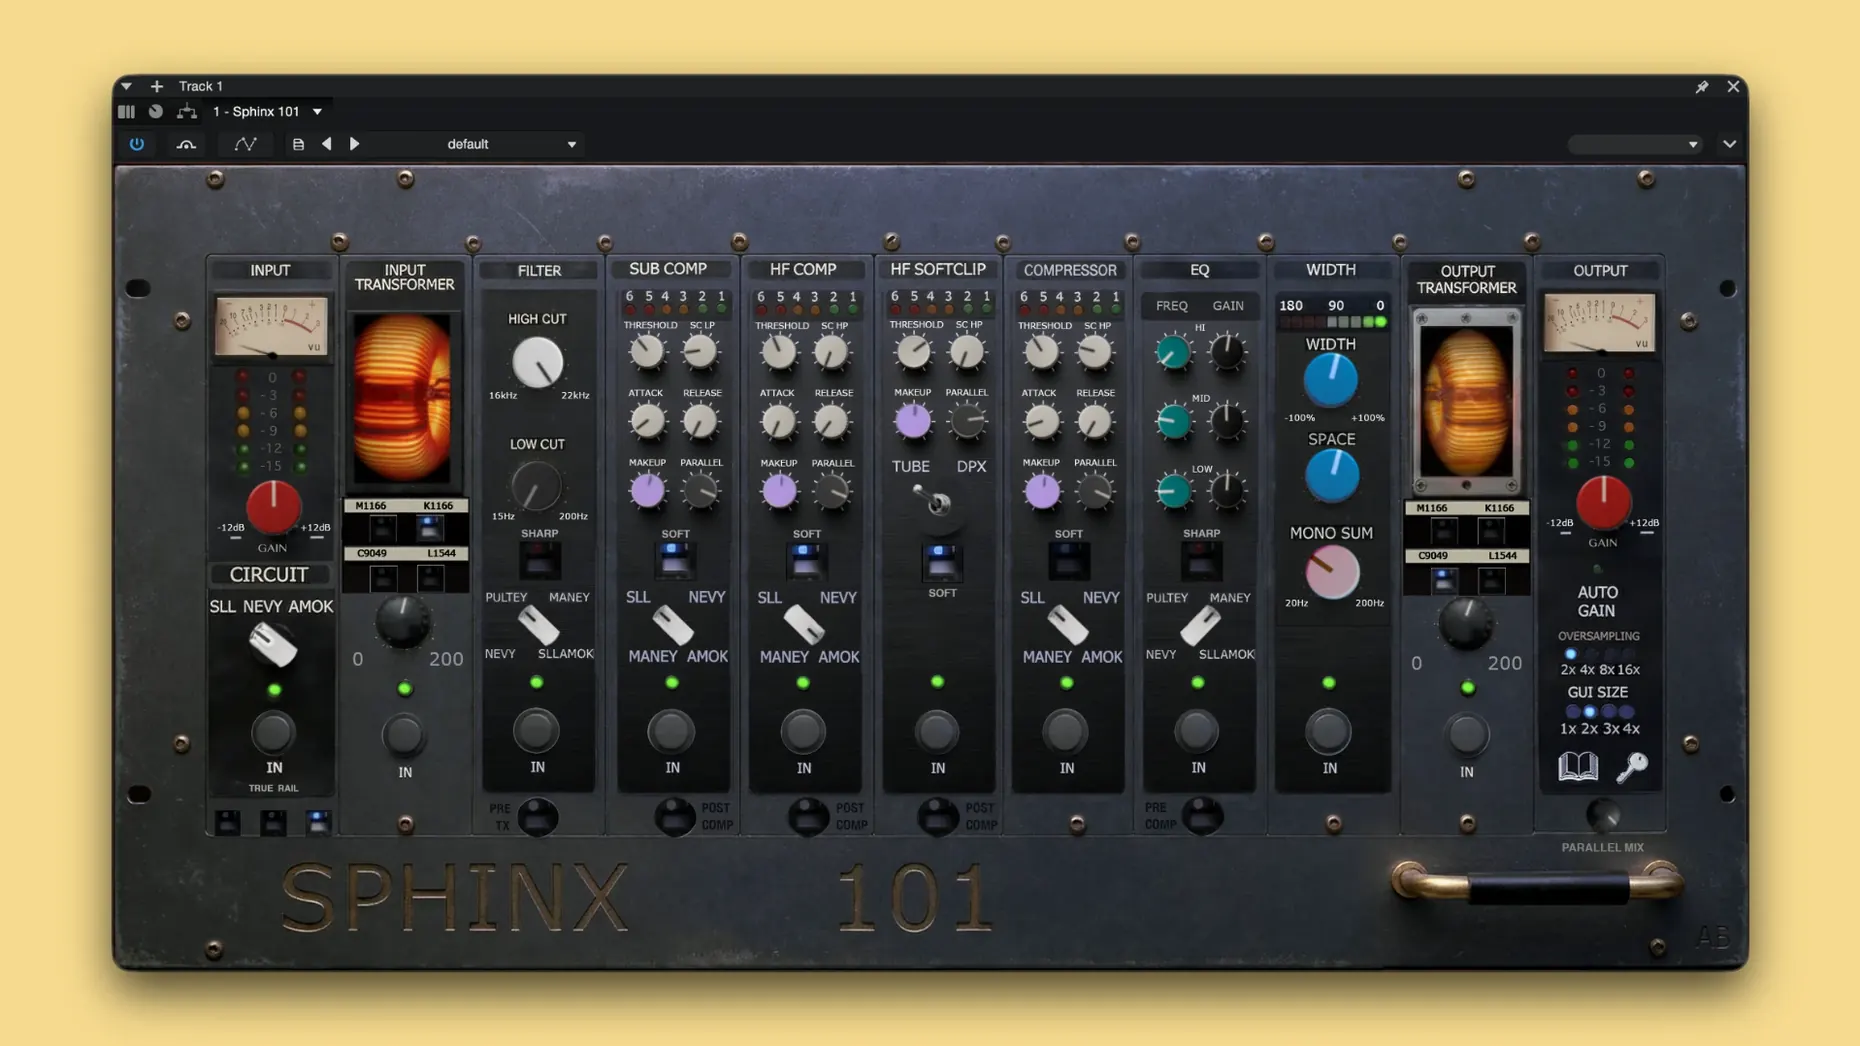
Task: Toggle the Input module IN button
Action: [273, 733]
